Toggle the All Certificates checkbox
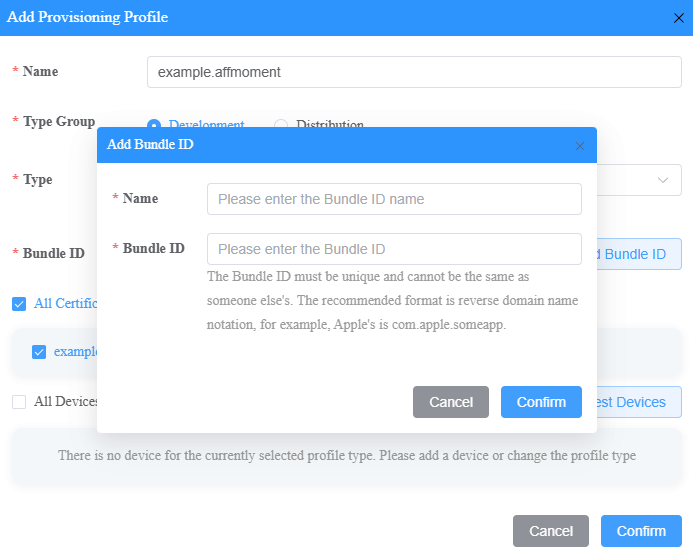The image size is (693, 559). [x=19, y=304]
